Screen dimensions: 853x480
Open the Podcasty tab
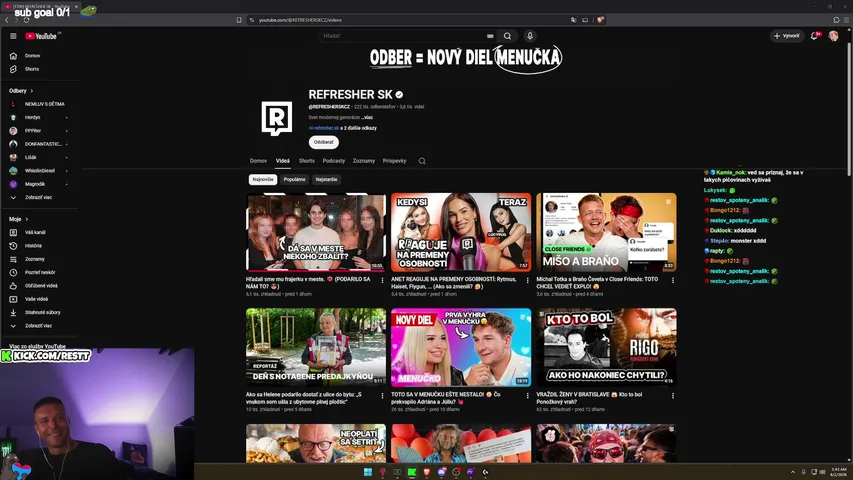click(x=334, y=161)
